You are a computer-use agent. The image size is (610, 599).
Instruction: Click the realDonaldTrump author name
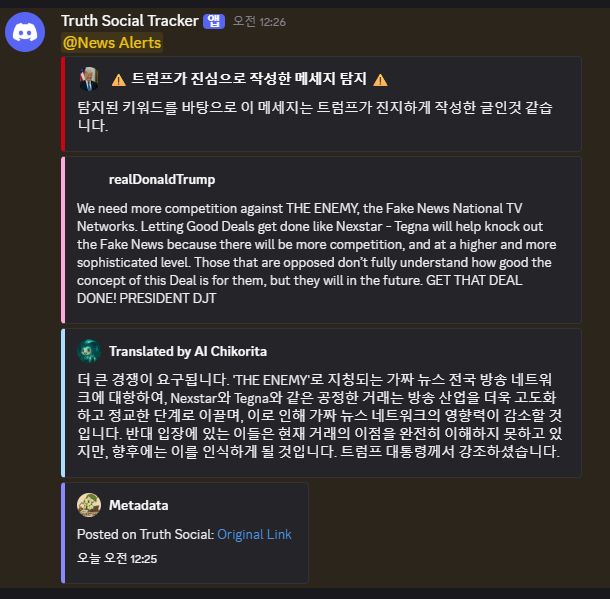point(162,179)
